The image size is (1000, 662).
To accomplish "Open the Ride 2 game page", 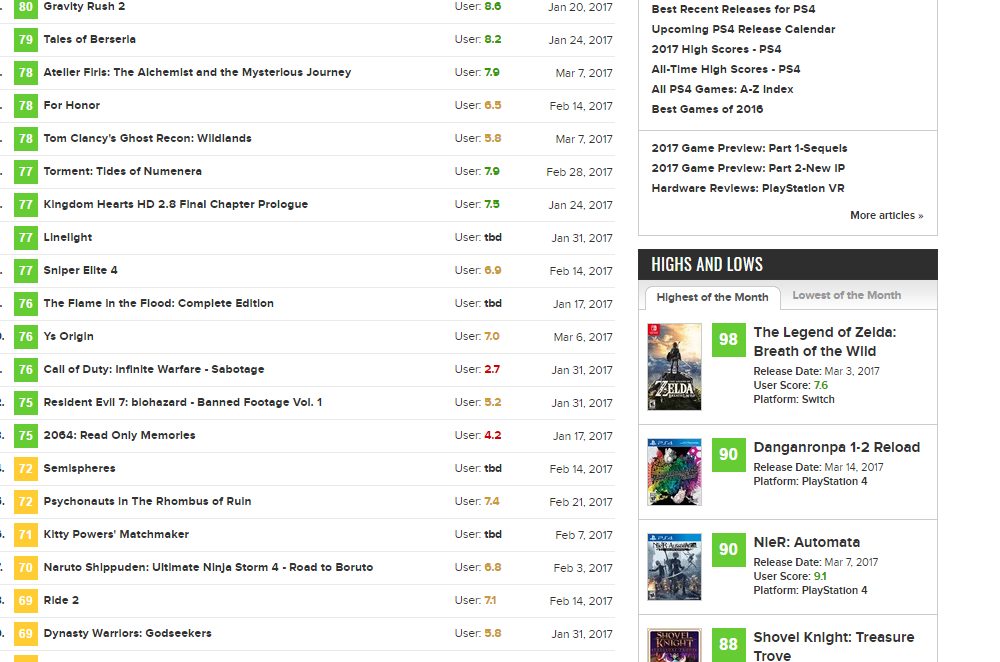I will click(61, 600).
